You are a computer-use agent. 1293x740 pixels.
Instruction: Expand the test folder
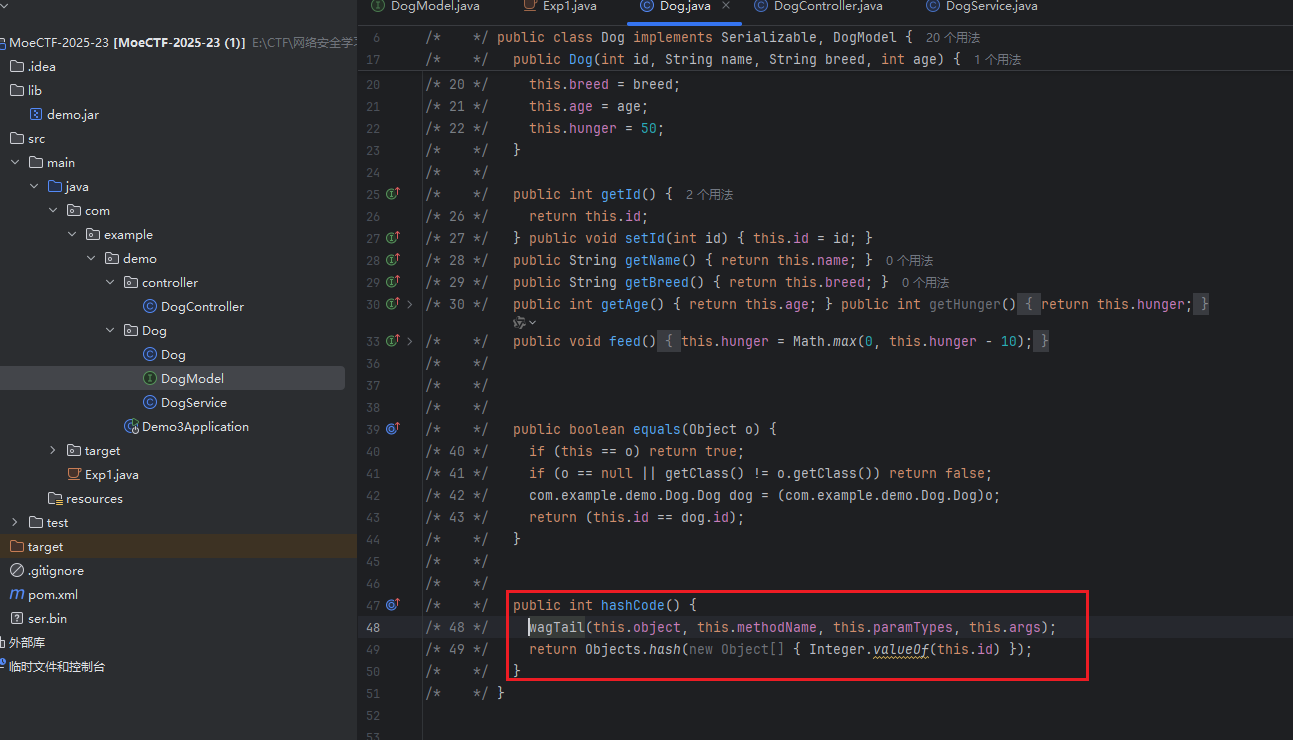15,523
